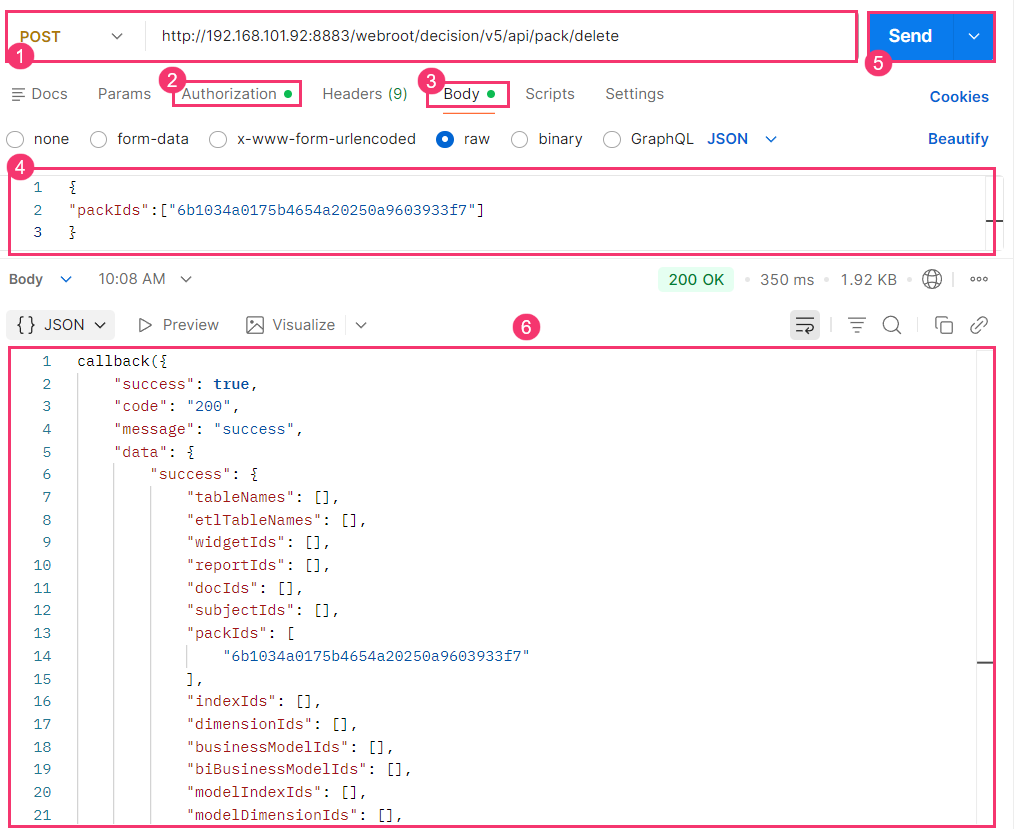Viewport: 1021px width, 829px height.
Task: Click the Docs list icon
Action: coord(18,94)
